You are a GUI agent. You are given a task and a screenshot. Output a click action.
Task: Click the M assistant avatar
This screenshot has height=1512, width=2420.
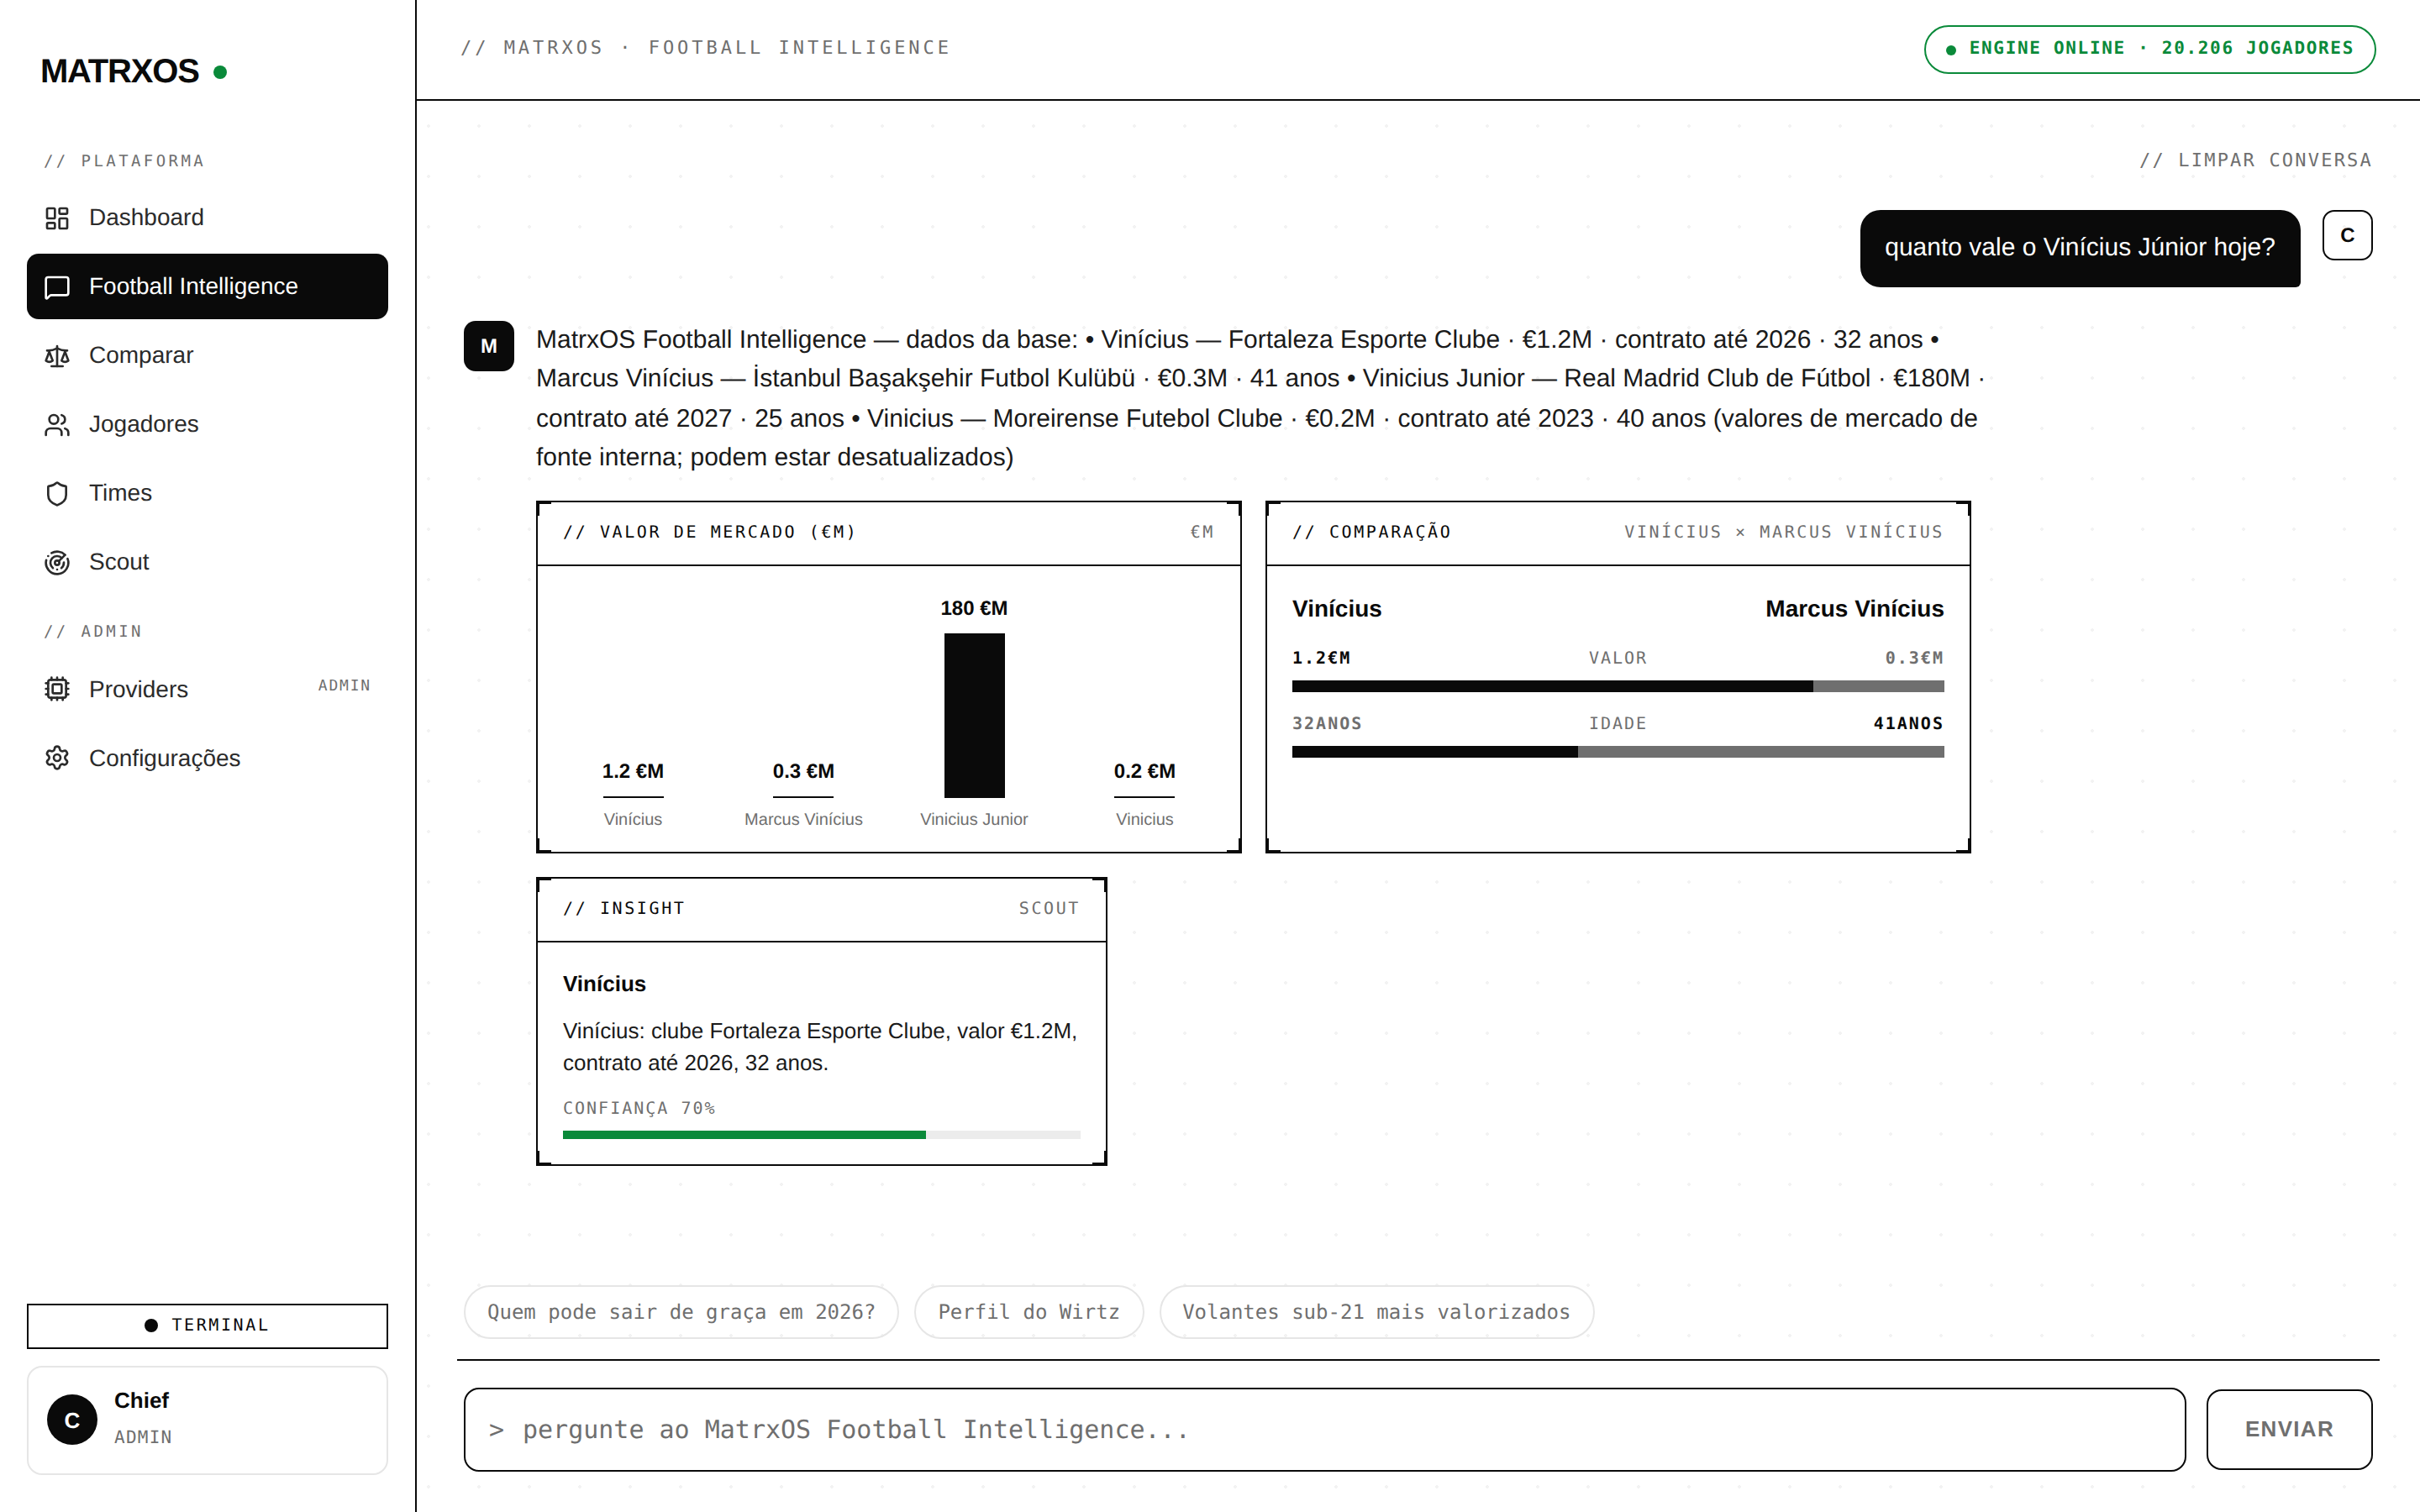[489, 346]
